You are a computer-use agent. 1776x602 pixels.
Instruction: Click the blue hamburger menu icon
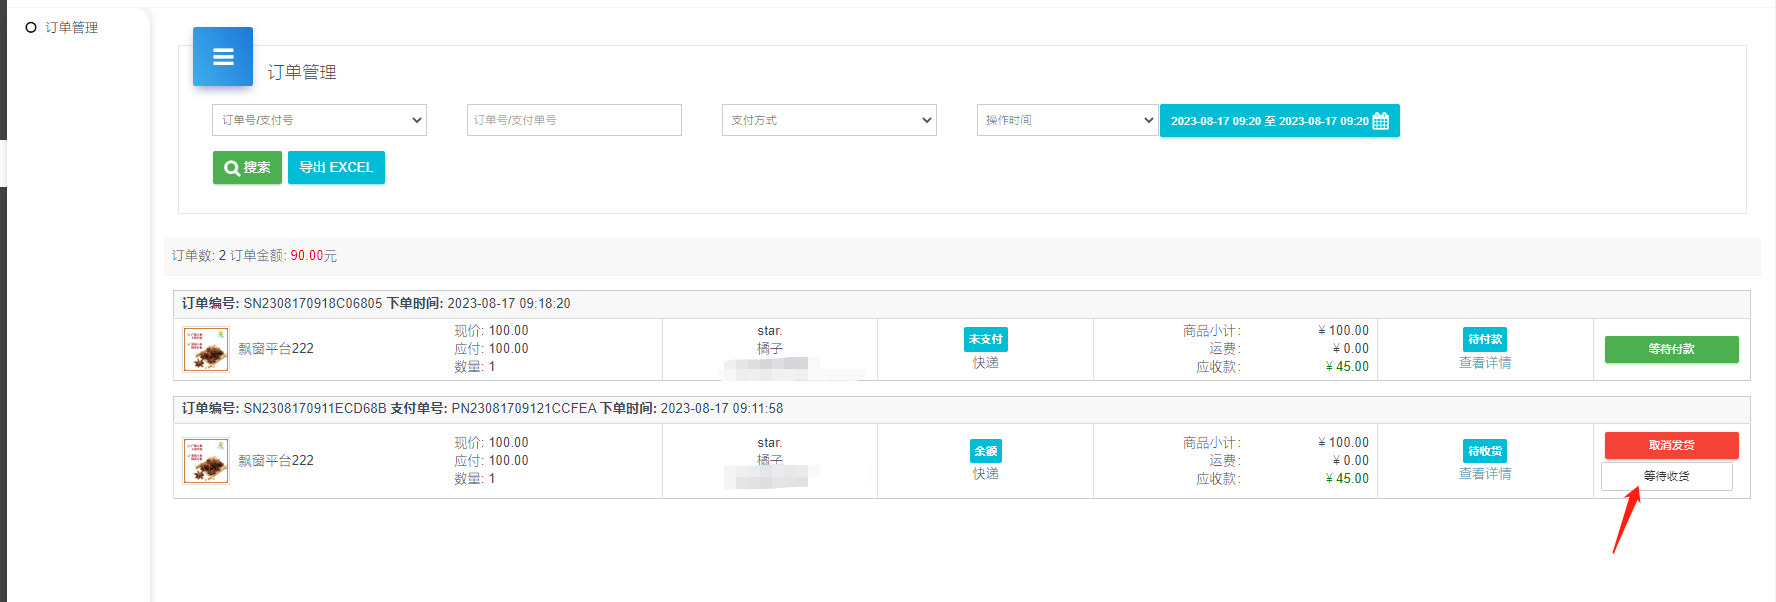coord(223,57)
